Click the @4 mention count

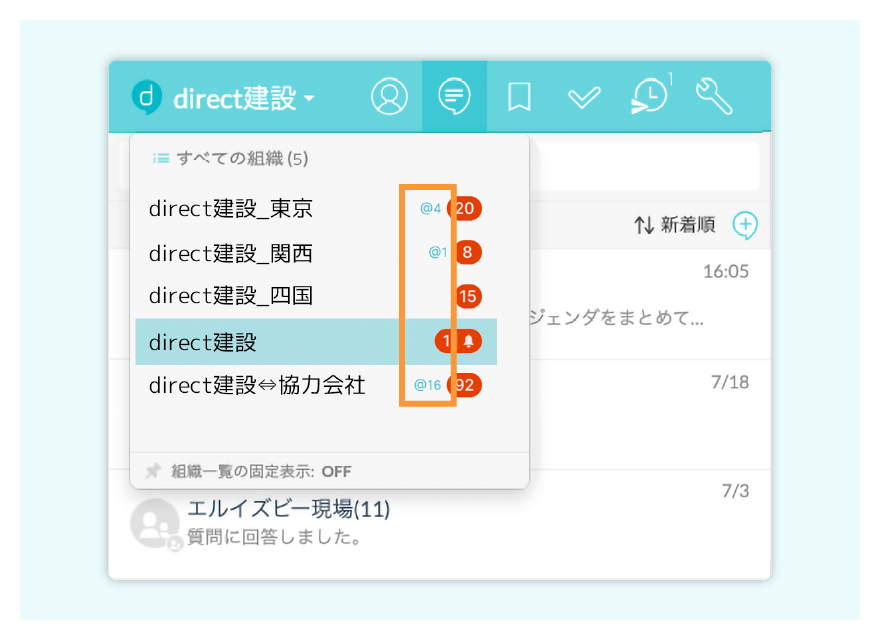click(430, 208)
